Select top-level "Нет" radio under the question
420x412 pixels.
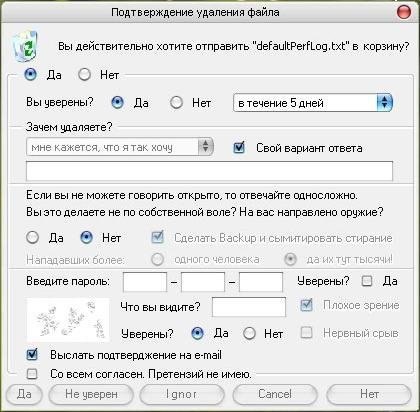click(x=84, y=75)
